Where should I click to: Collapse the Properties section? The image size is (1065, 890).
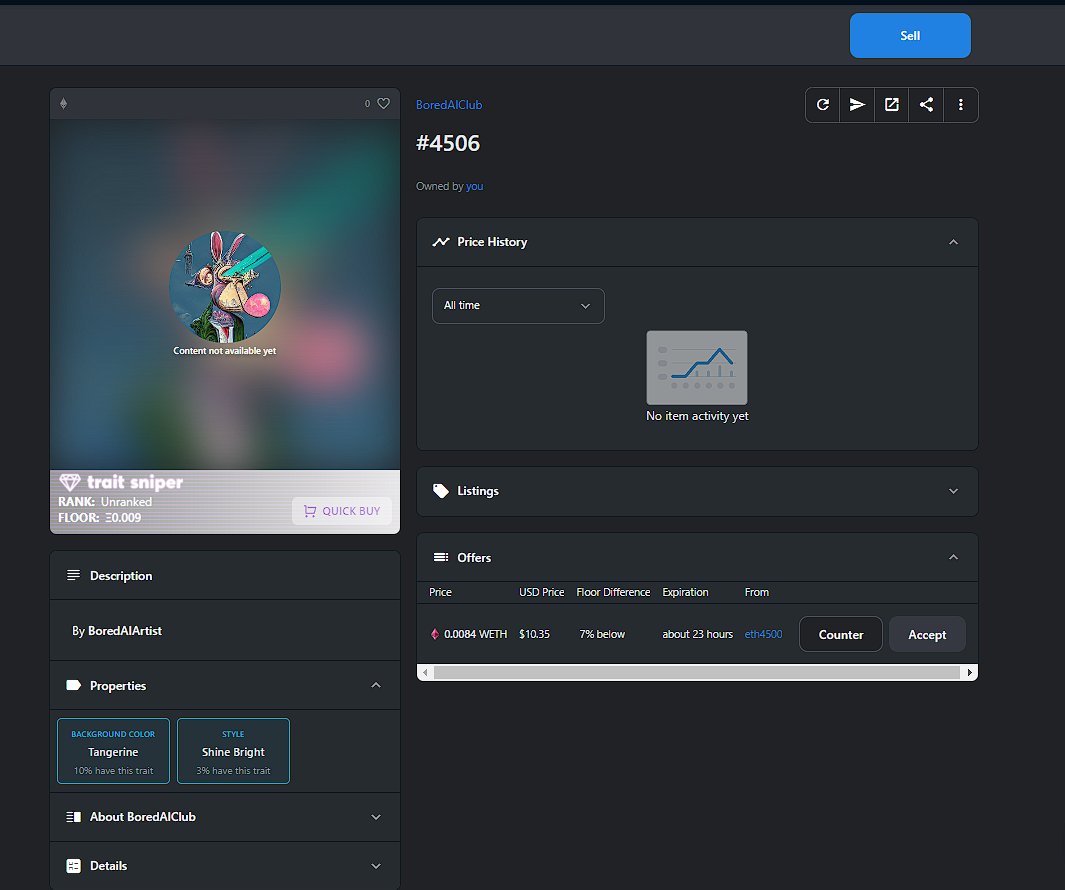pos(376,686)
